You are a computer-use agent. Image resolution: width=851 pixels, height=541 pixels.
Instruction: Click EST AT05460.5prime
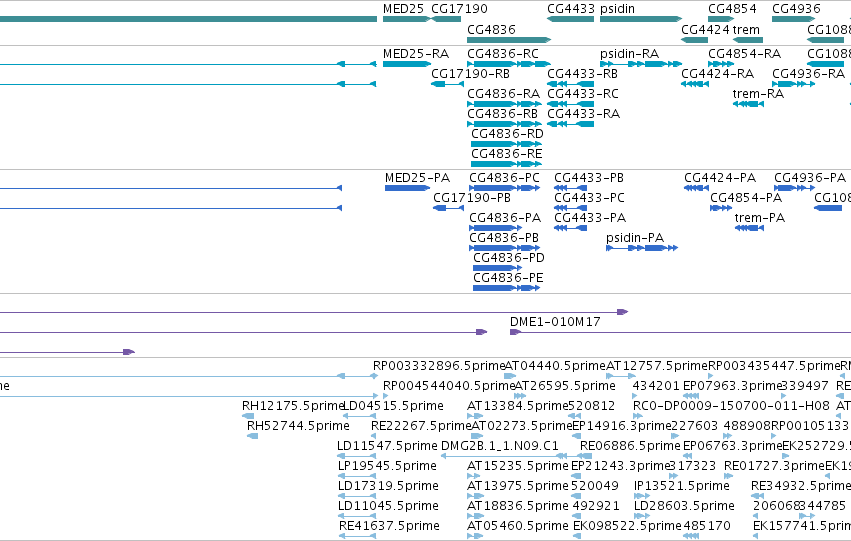point(475,536)
